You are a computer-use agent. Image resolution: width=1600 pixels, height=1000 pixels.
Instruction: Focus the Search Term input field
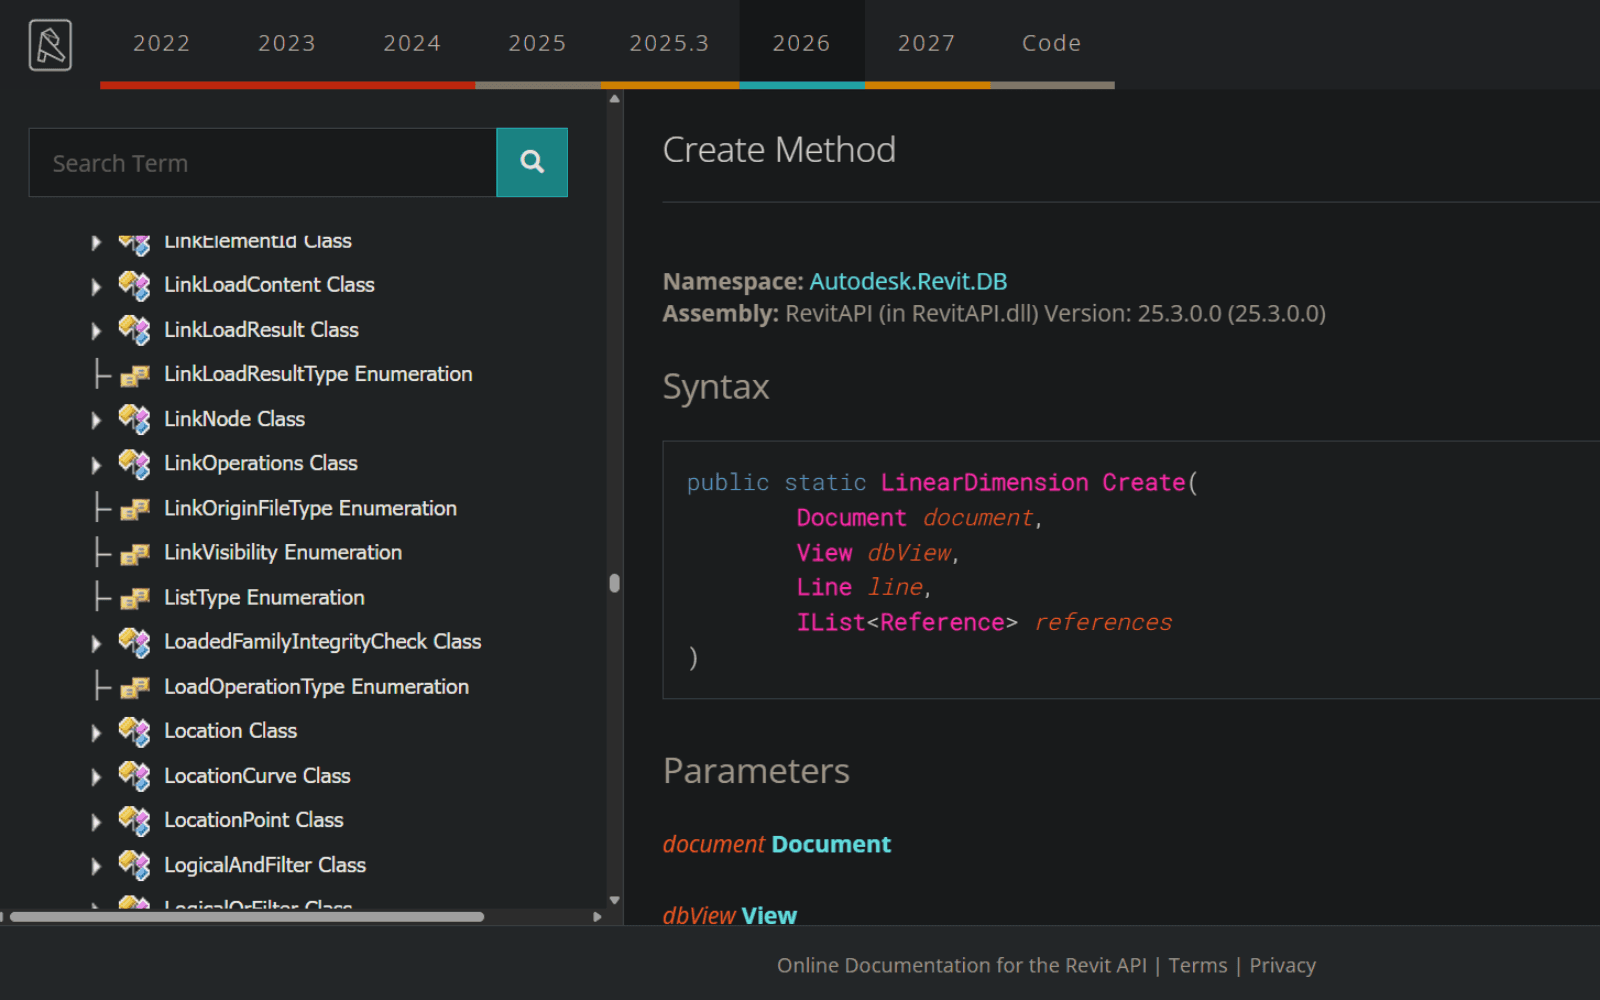pos(263,162)
